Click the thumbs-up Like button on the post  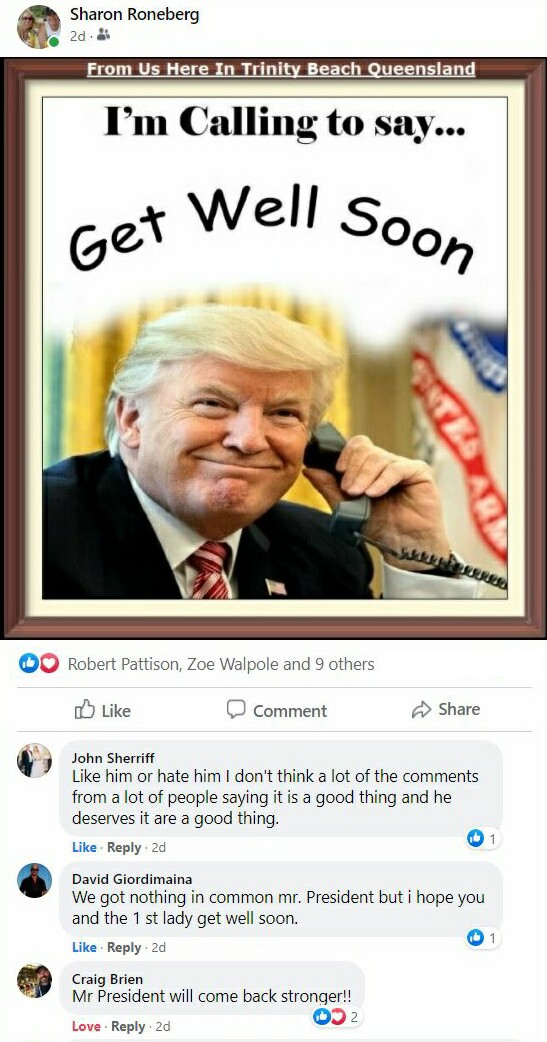(102, 710)
